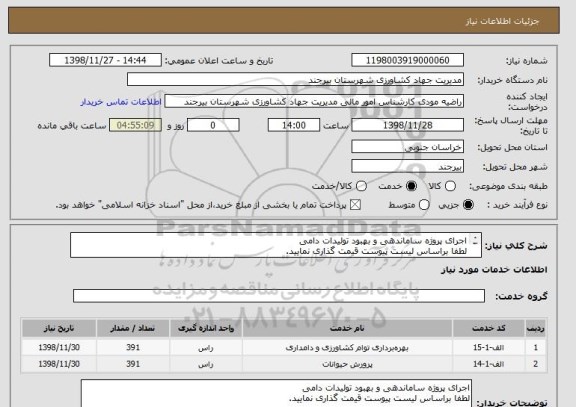
Task: Click the واحد اندازه گیری column header
Action: click(x=206, y=328)
